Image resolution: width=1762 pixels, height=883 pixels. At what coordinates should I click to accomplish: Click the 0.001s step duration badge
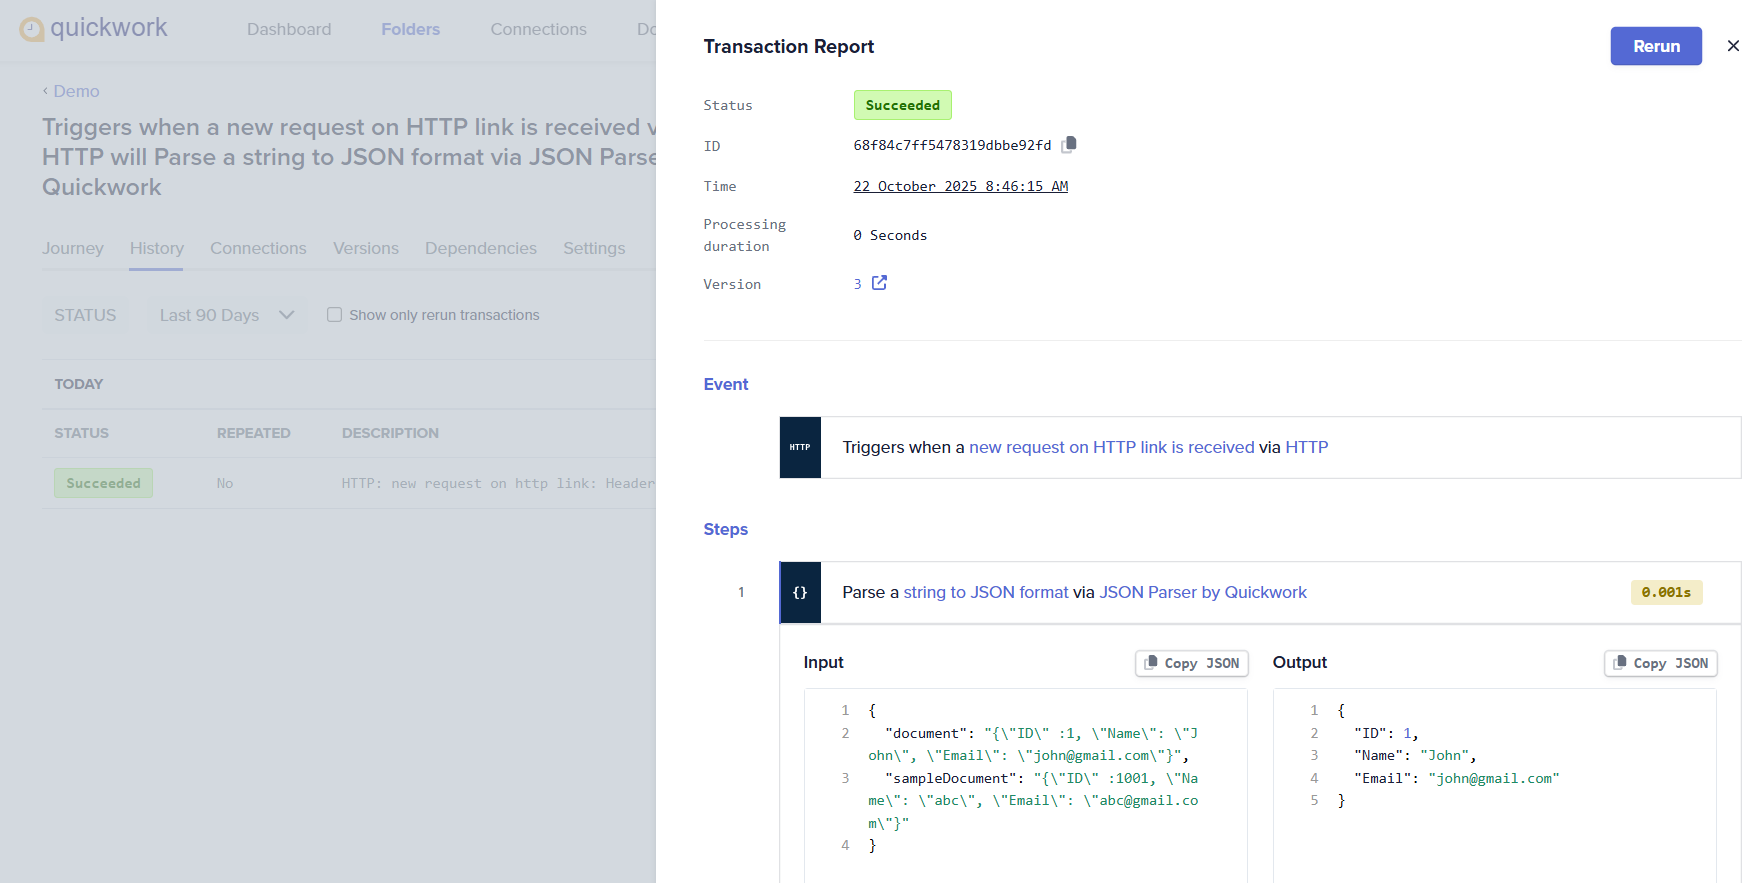(x=1666, y=592)
